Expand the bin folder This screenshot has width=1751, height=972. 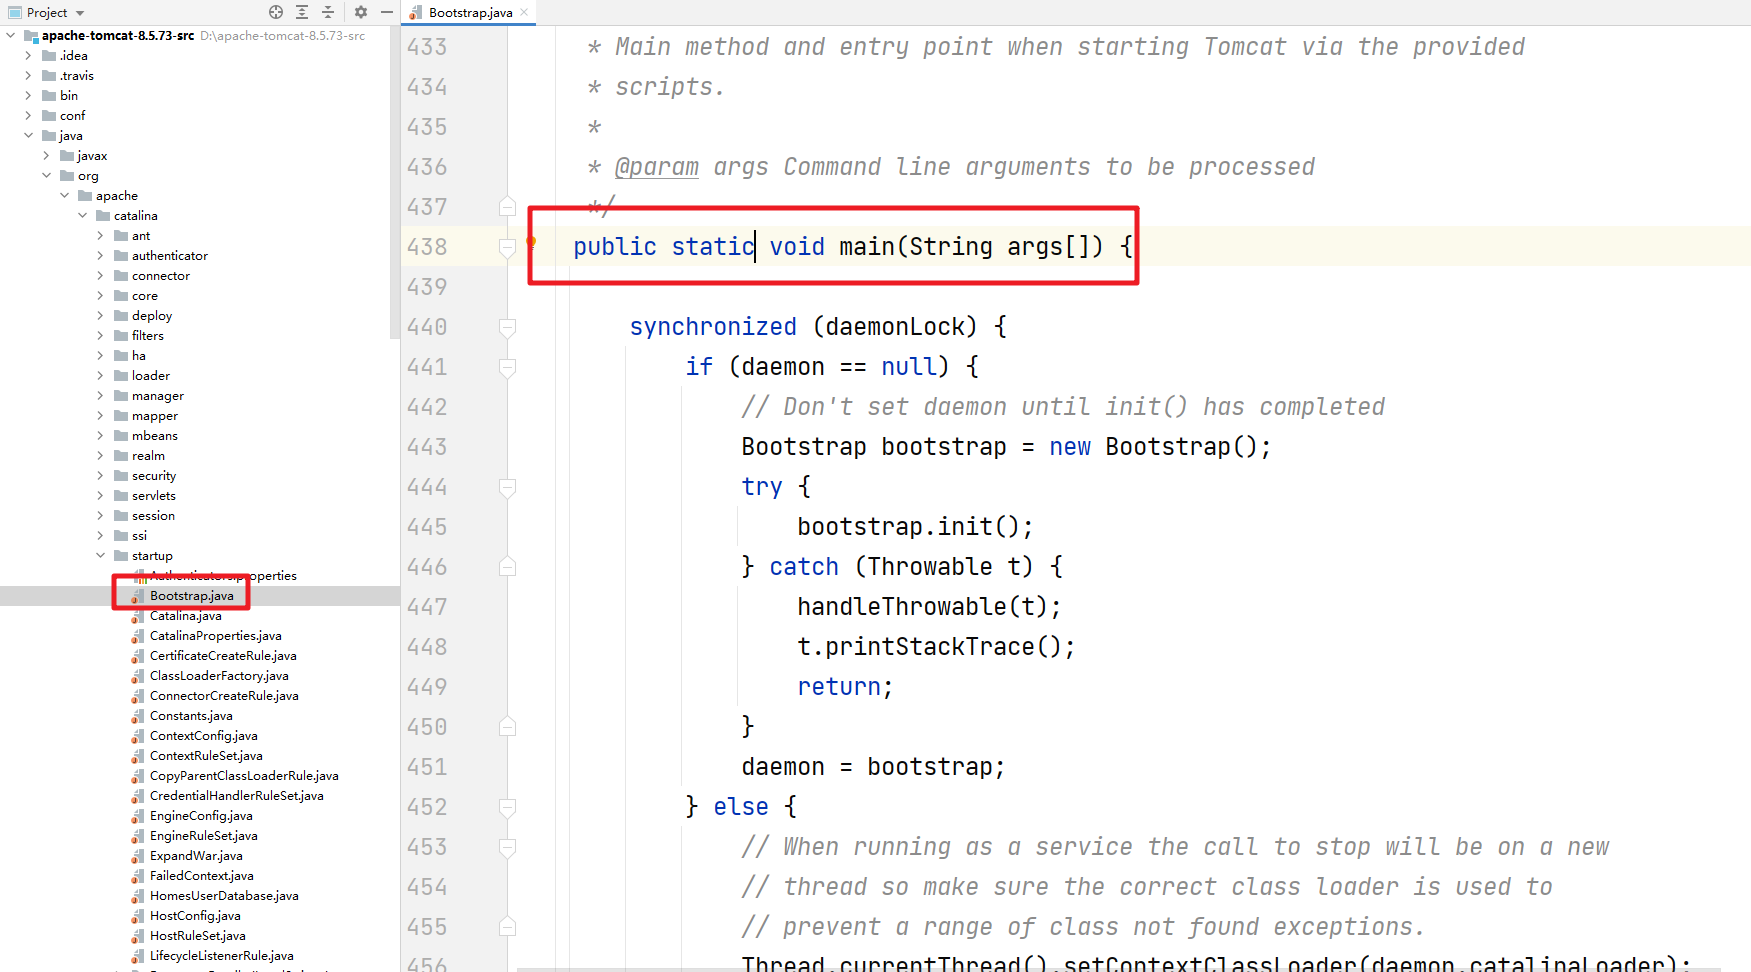(x=28, y=95)
